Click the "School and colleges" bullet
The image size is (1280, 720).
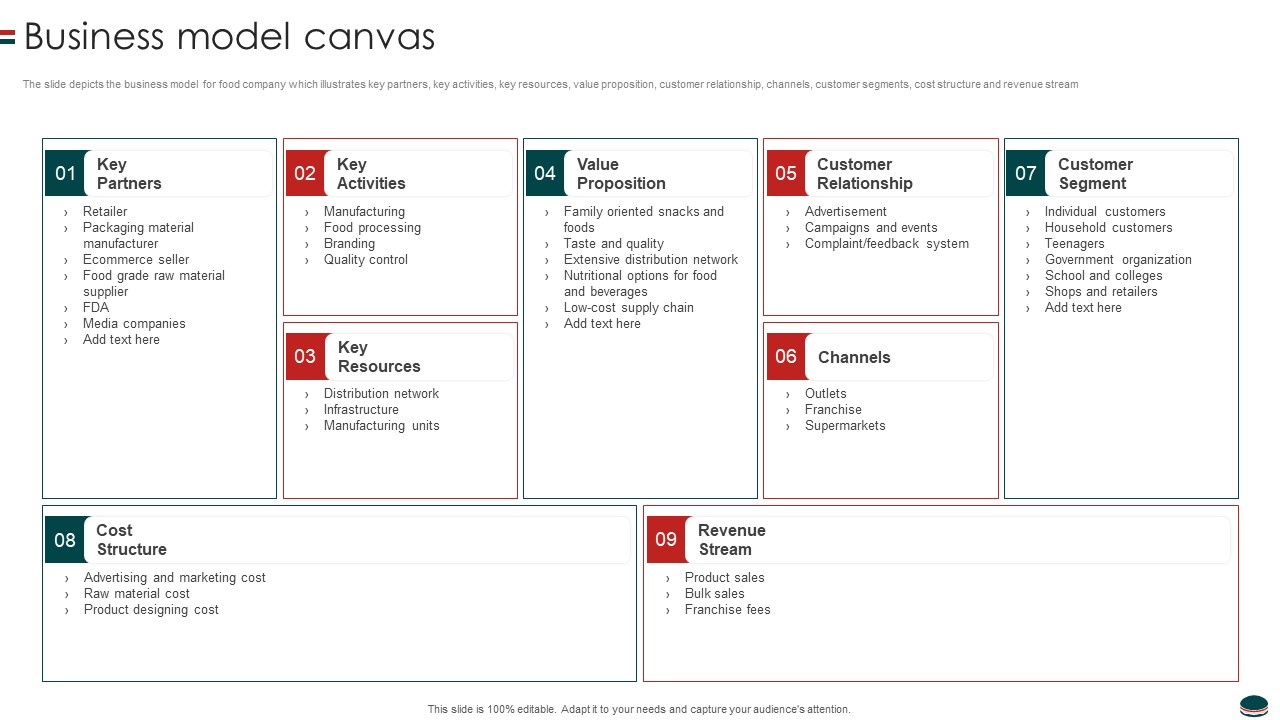tap(1103, 276)
